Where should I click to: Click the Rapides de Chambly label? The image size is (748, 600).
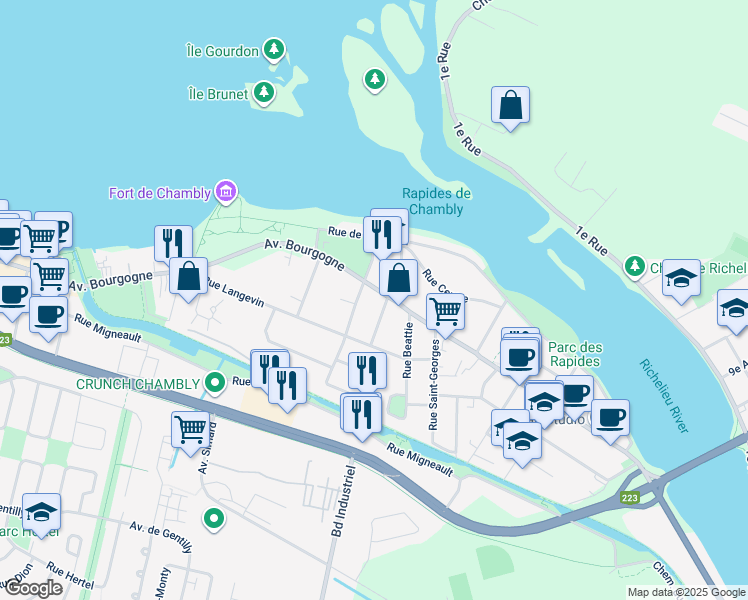(436, 201)
